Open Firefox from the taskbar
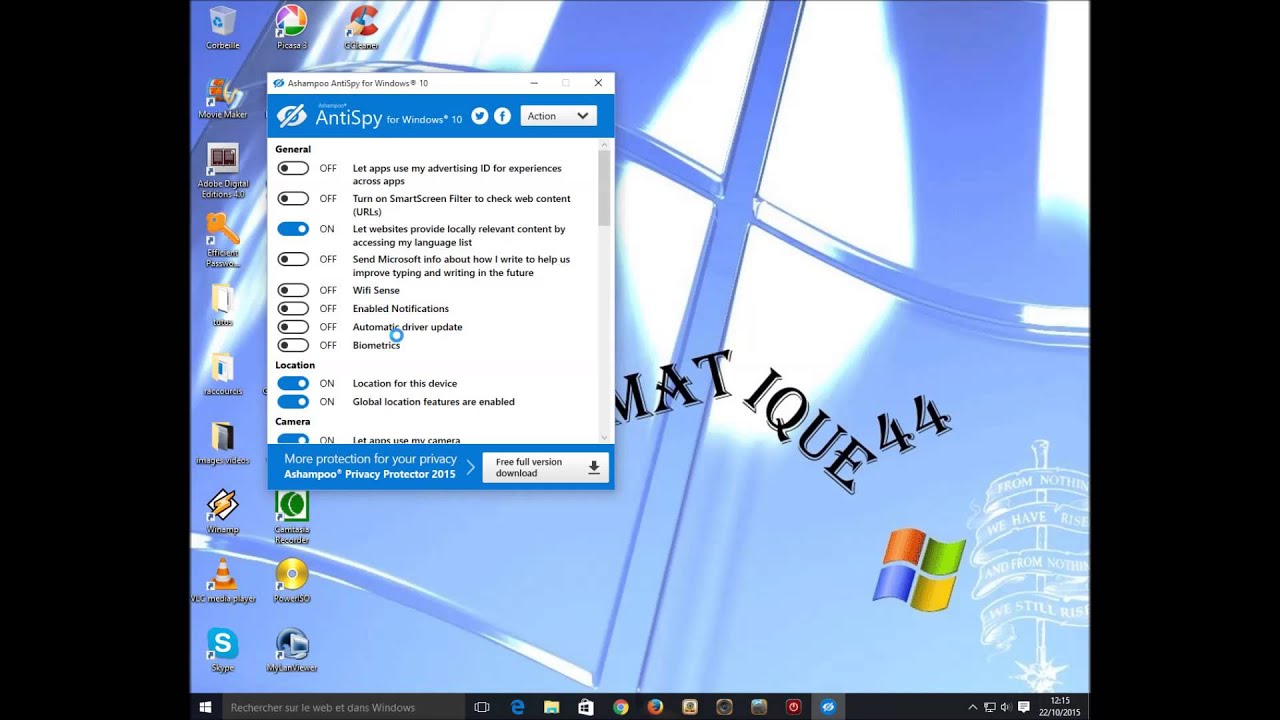 coord(655,707)
